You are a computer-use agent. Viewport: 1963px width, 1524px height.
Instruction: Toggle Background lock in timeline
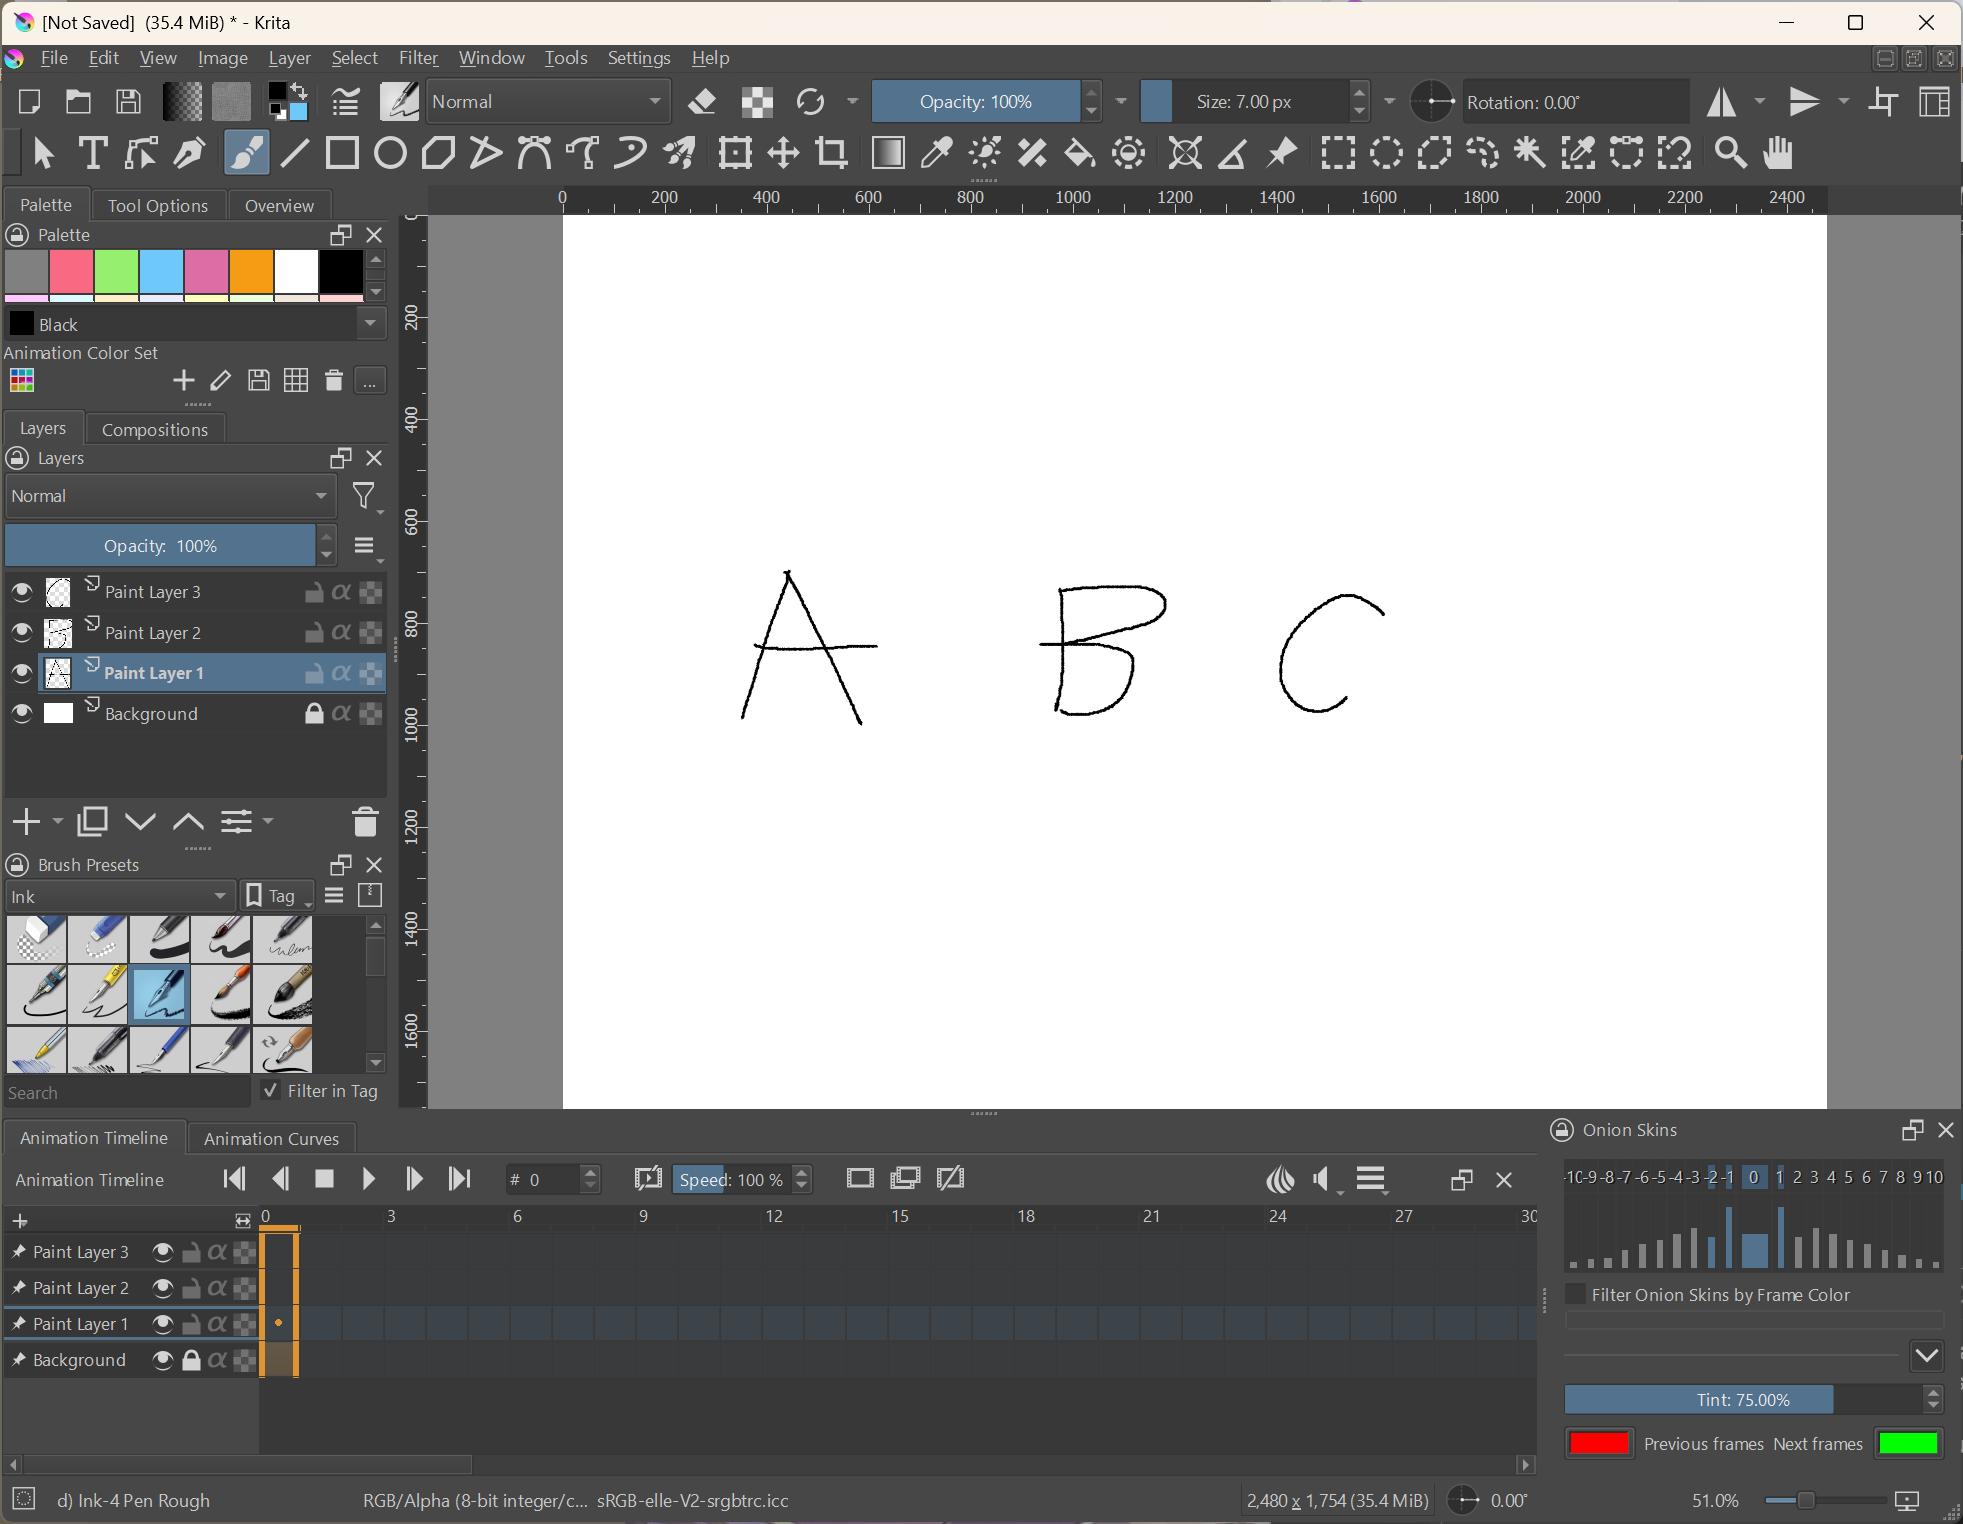(191, 1360)
